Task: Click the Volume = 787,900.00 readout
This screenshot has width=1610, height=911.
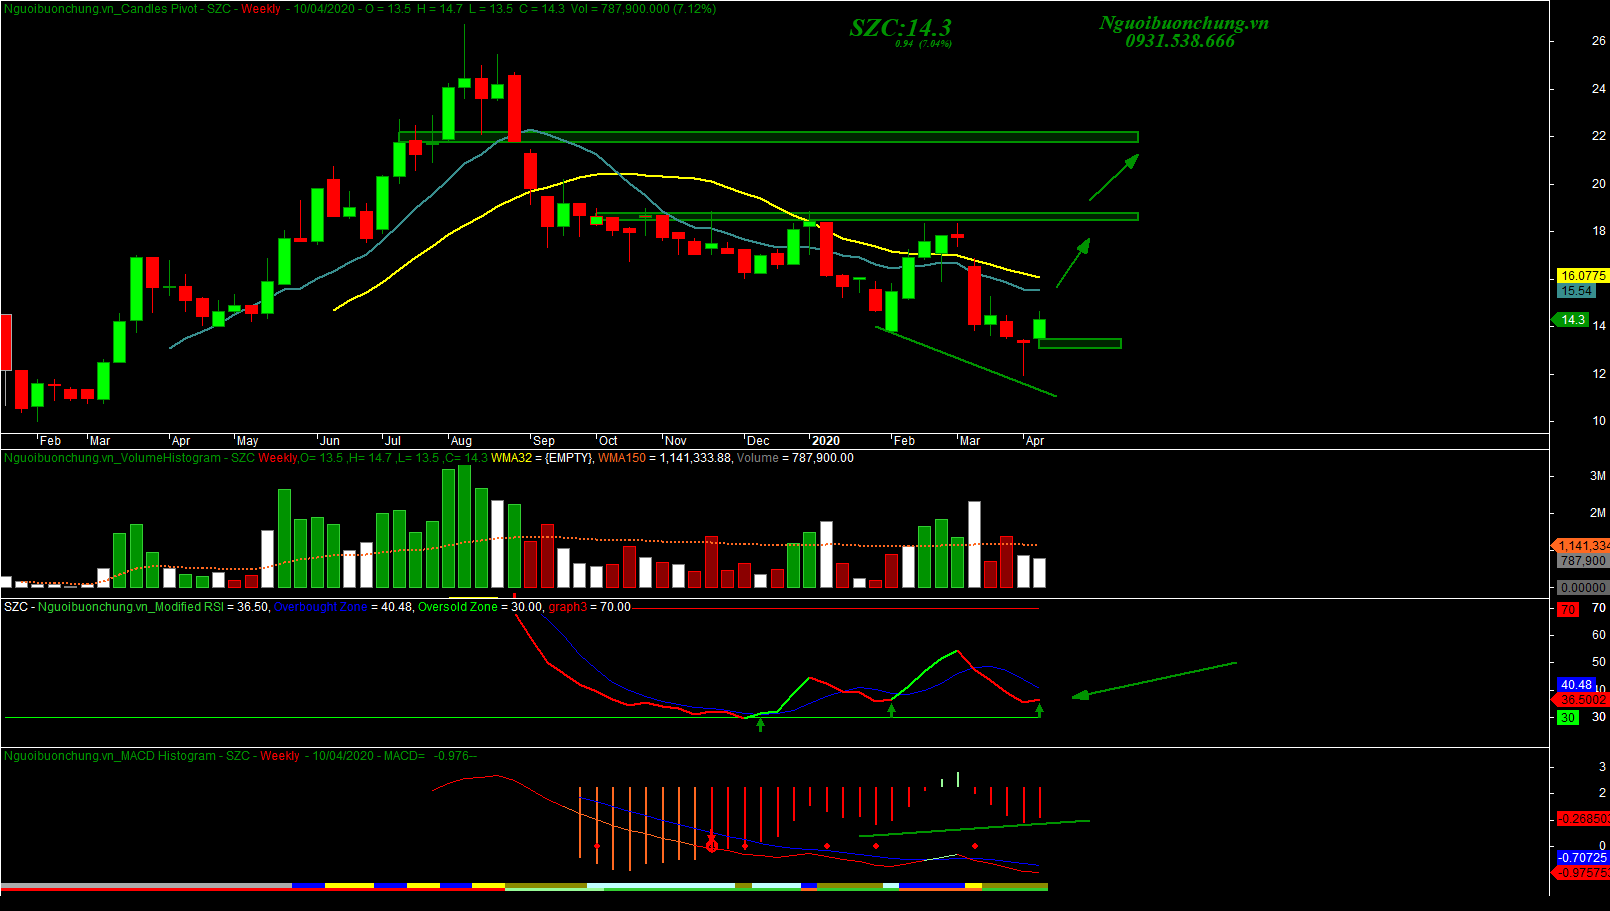Action: (x=795, y=458)
